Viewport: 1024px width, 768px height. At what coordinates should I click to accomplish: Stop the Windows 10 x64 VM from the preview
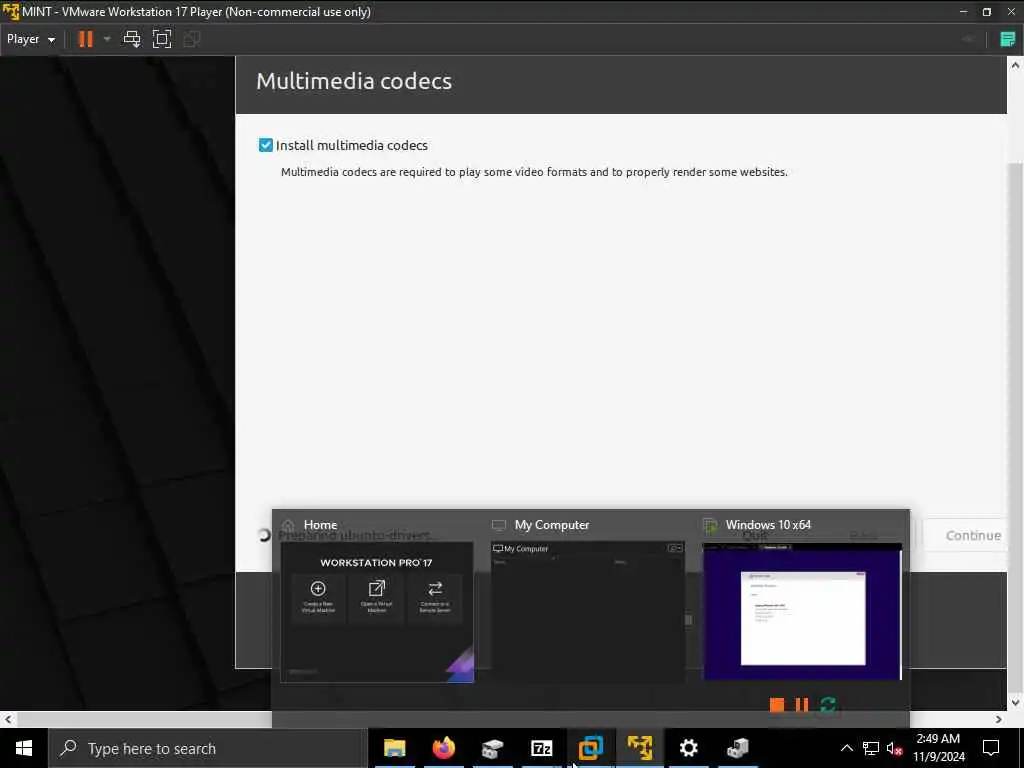point(776,705)
